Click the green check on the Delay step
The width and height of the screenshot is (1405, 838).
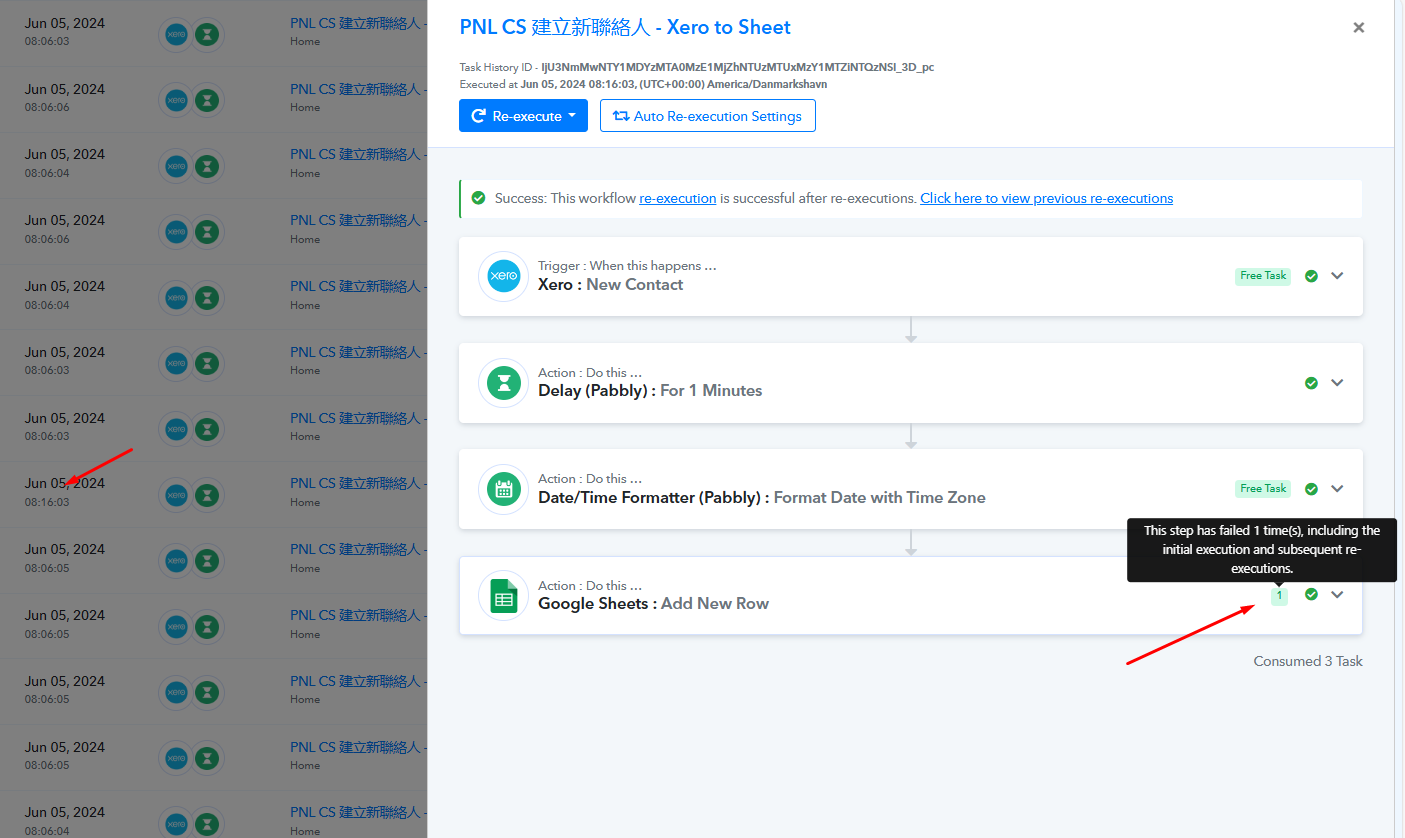(x=1311, y=383)
